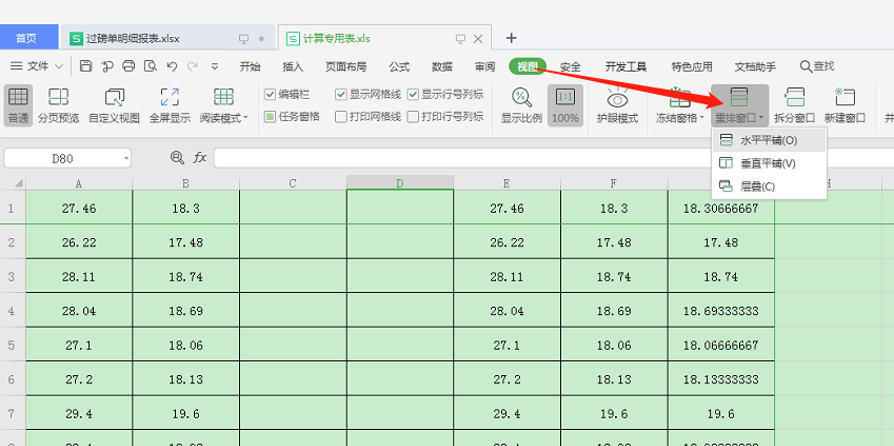Viewport: 894px width, 446px height.
Task: Enable 打印行号列标 checkbox
Action: 413,117
